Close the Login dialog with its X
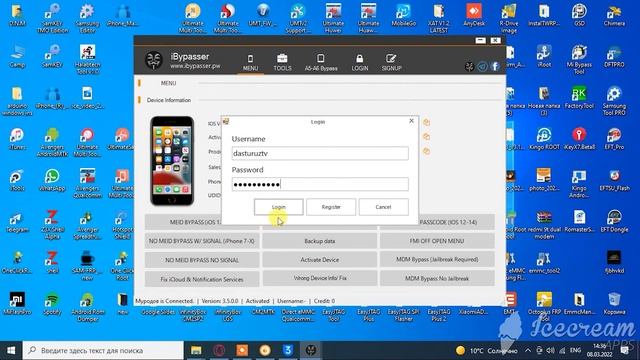 click(411, 121)
